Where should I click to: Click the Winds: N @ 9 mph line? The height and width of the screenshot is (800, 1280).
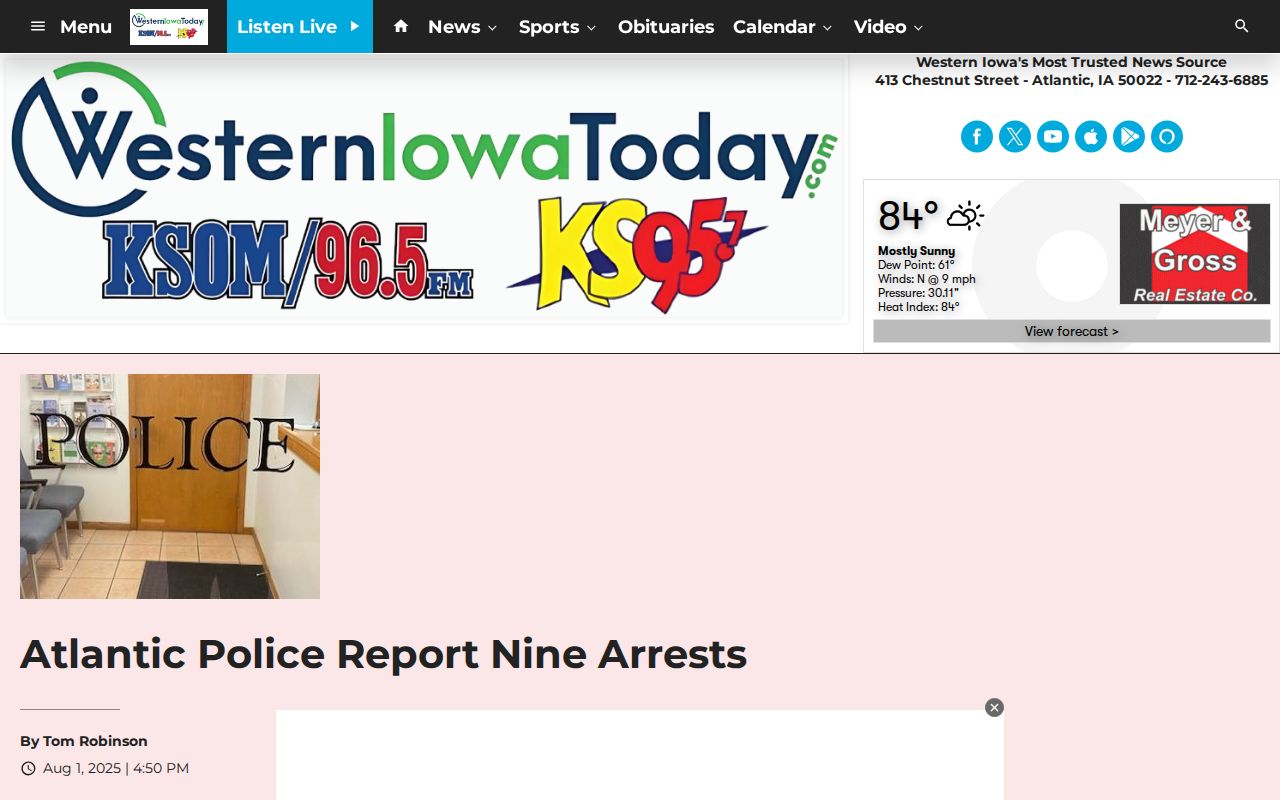click(926, 279)
